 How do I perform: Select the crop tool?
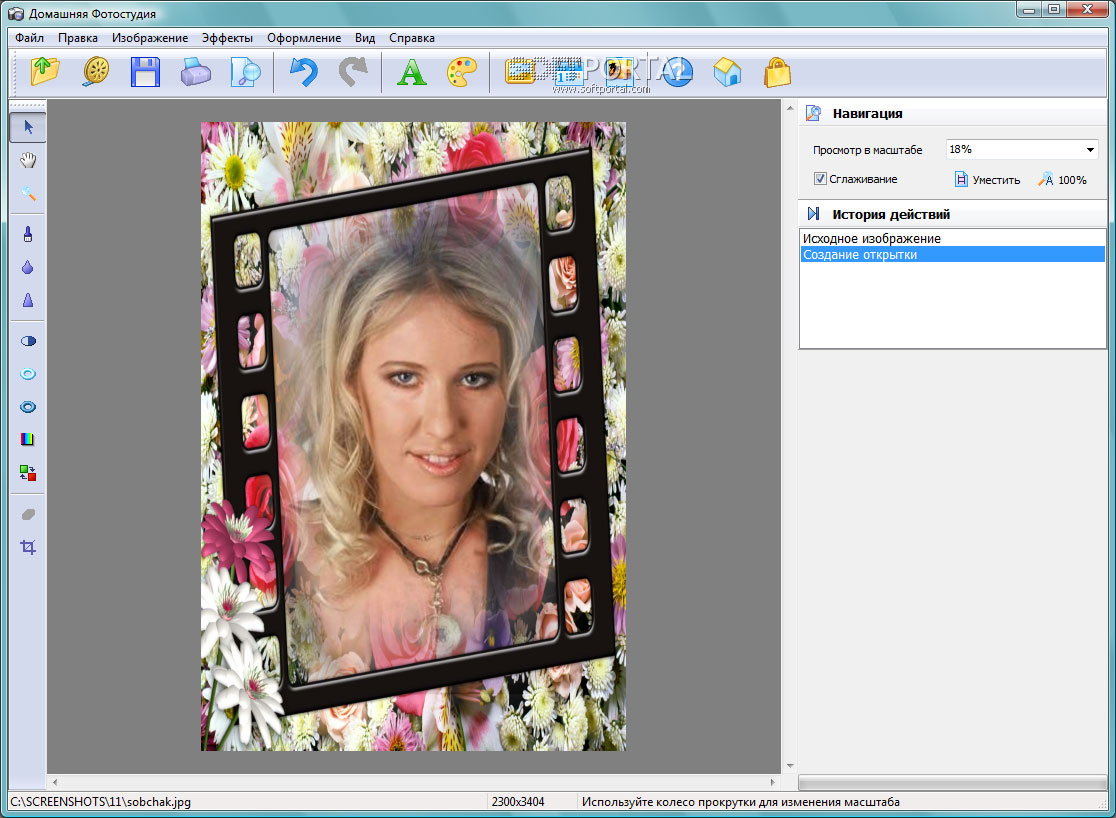(28, 547)
